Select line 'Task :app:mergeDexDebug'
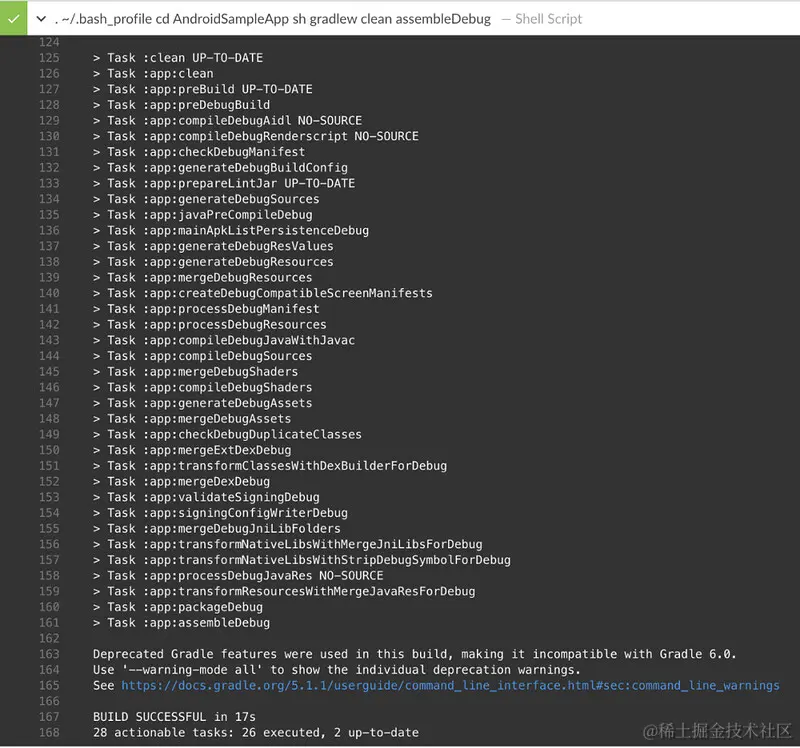 click(x=181, y=481)
